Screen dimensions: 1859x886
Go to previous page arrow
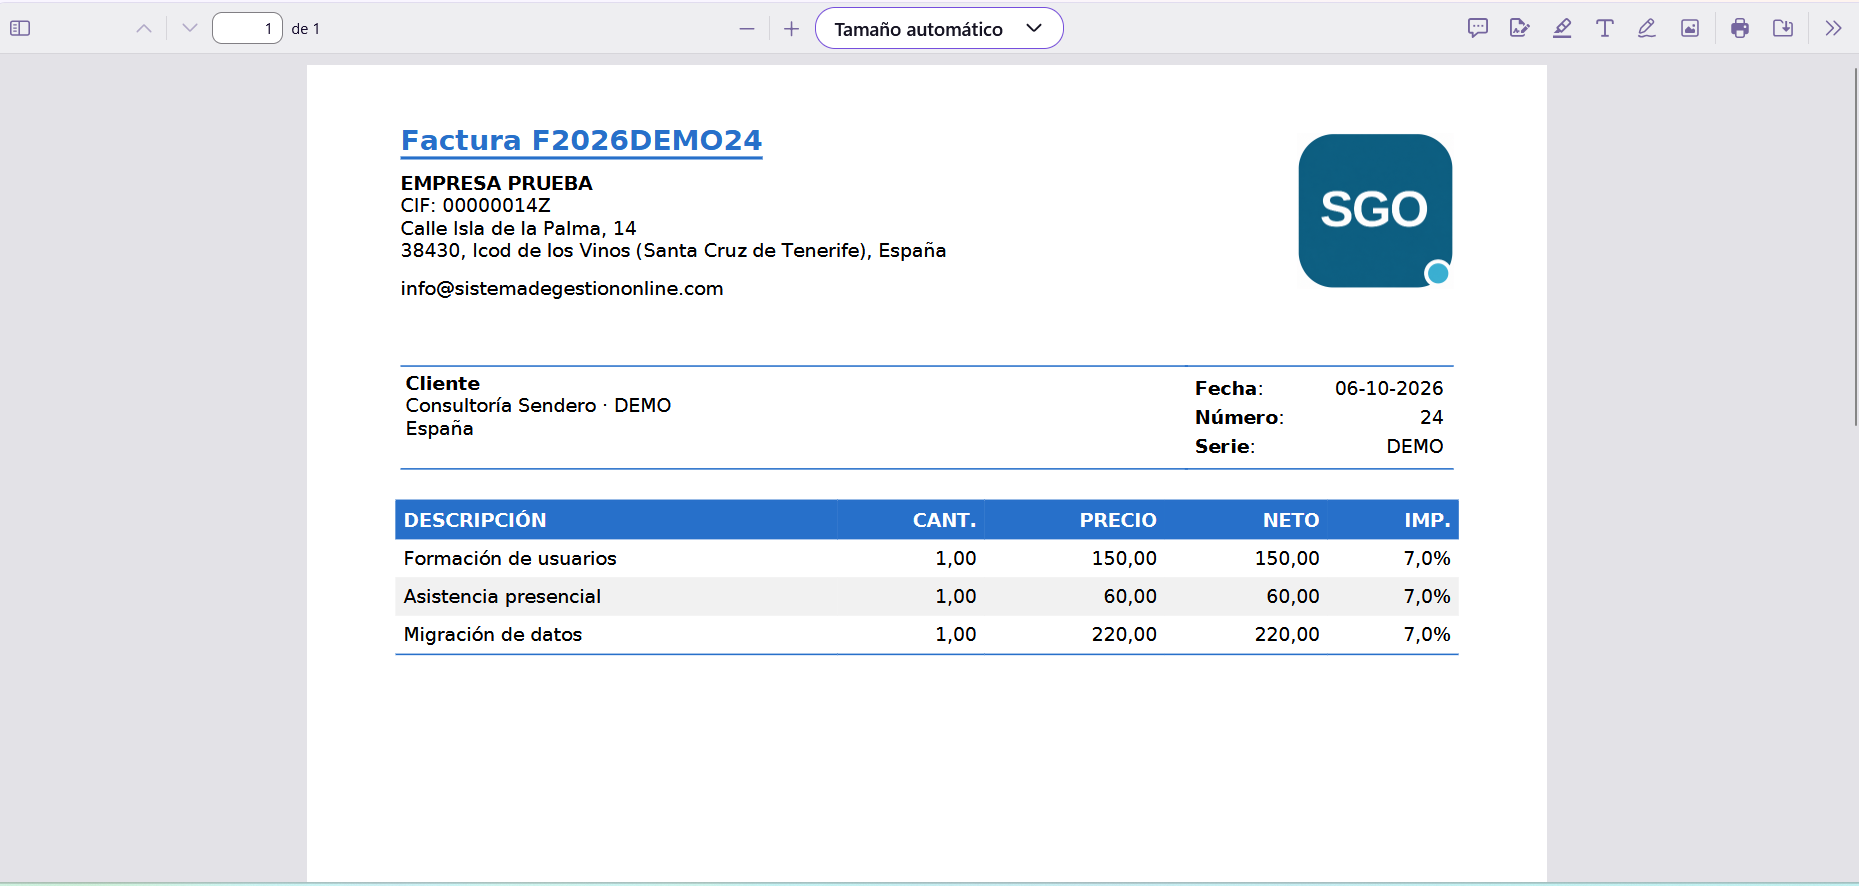[144, 28]
